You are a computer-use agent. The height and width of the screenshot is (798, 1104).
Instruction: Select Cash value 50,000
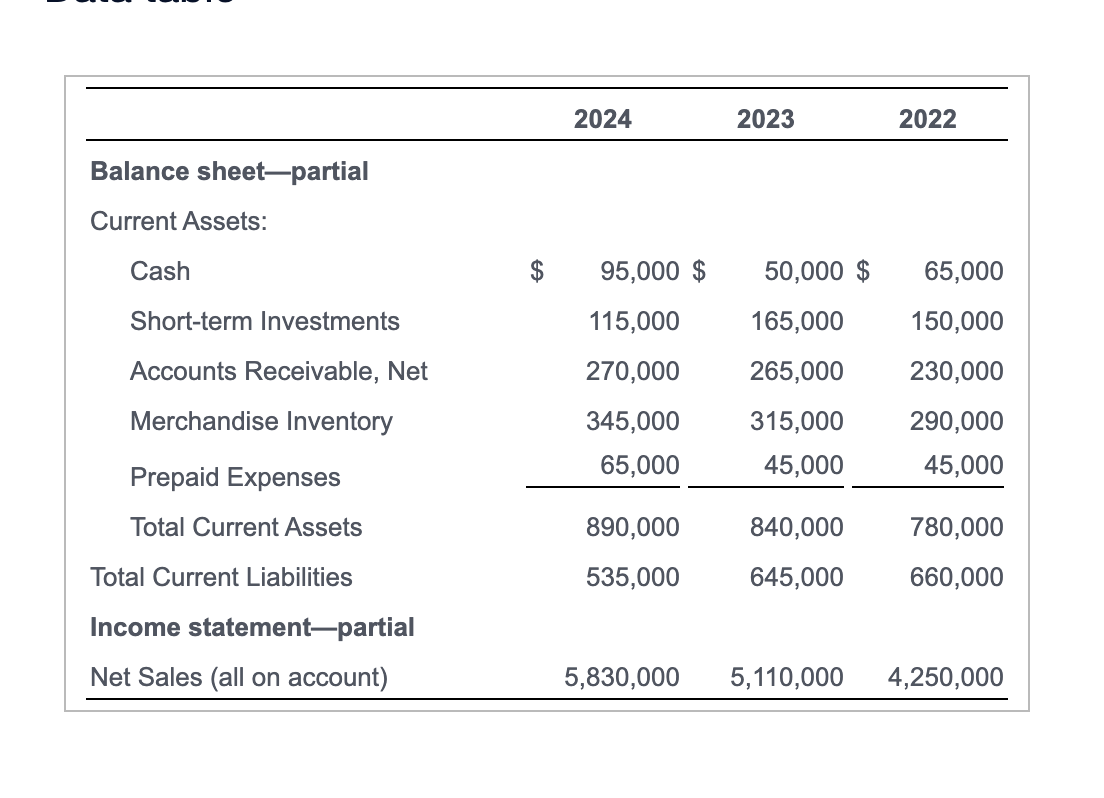pyautogui.click(x=803, y=271)
